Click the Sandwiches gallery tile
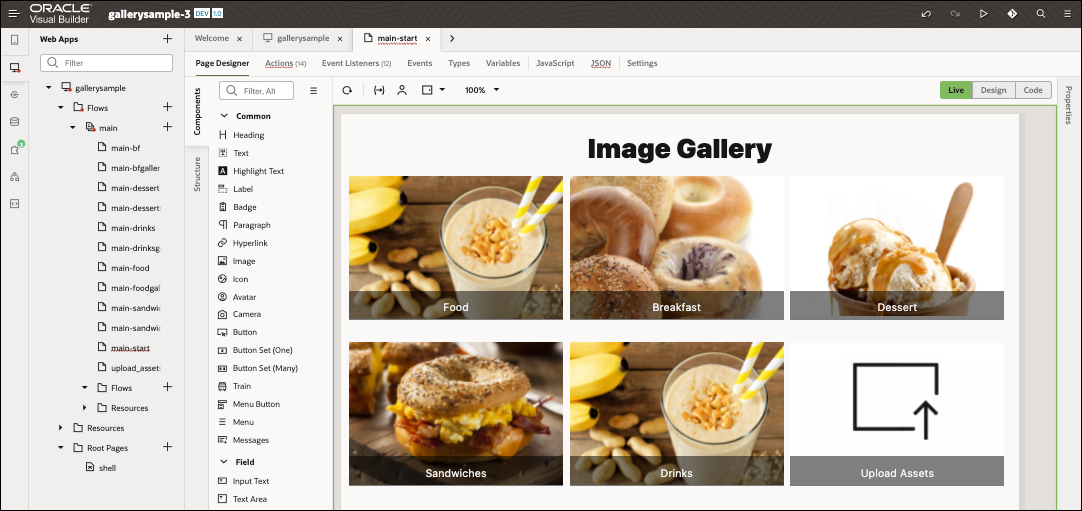 [455, 414]
